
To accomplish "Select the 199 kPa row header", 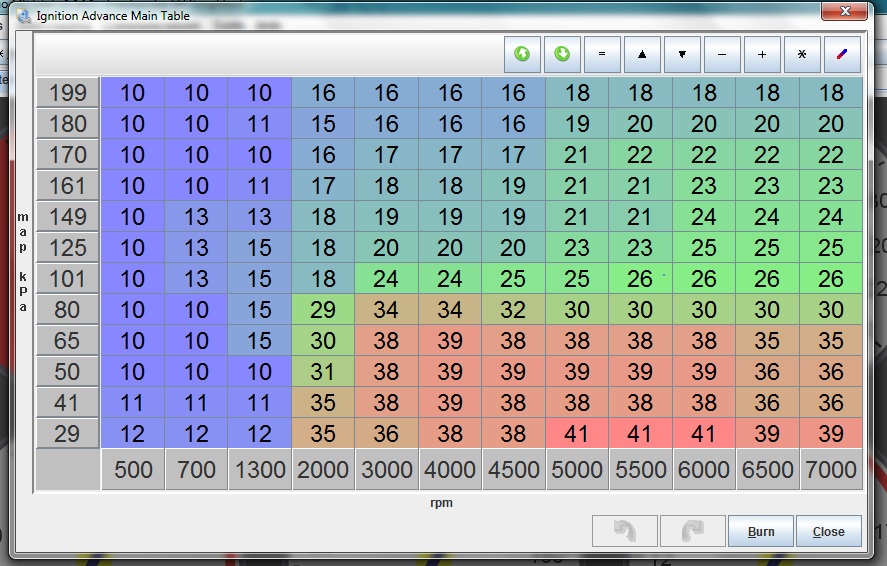I will click(68, 93).
